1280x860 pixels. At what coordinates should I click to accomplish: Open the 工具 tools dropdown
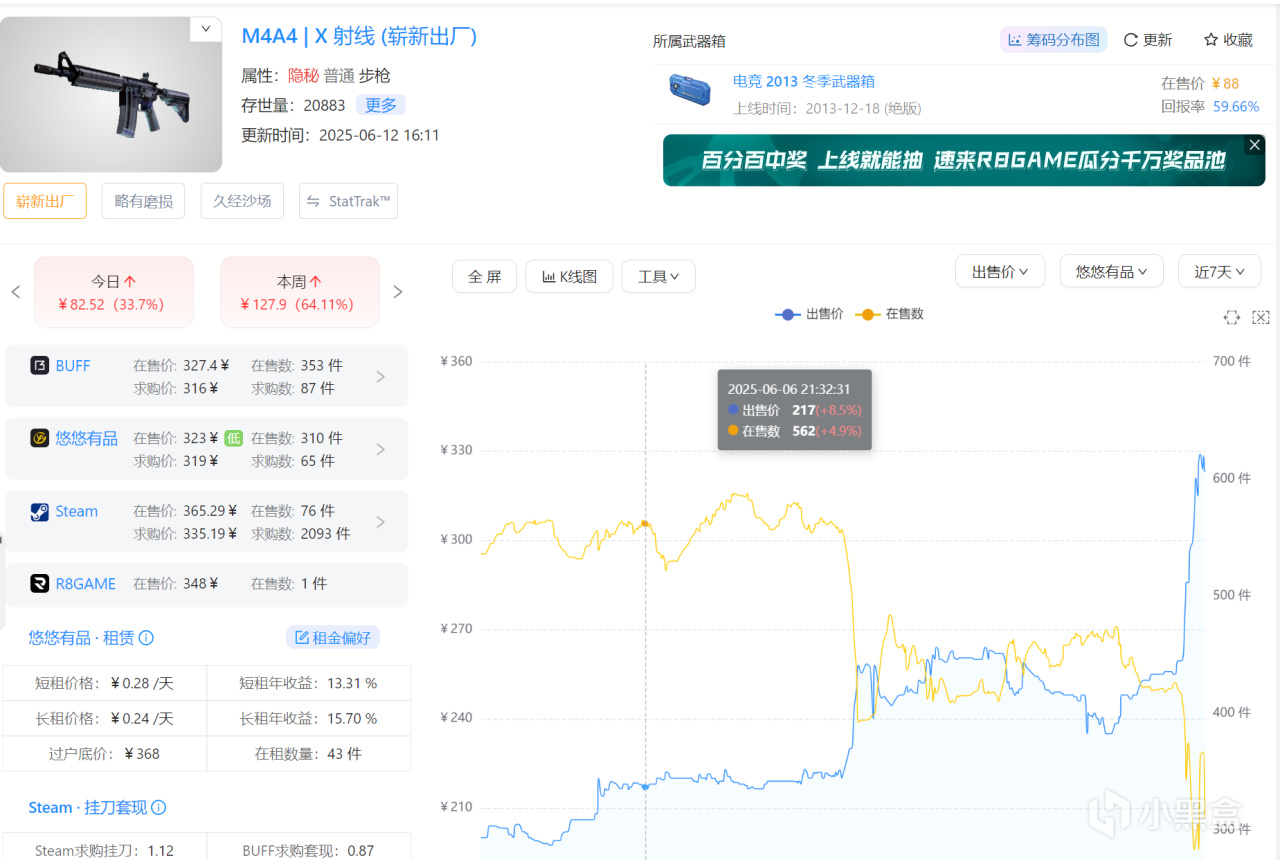(658, 276)
